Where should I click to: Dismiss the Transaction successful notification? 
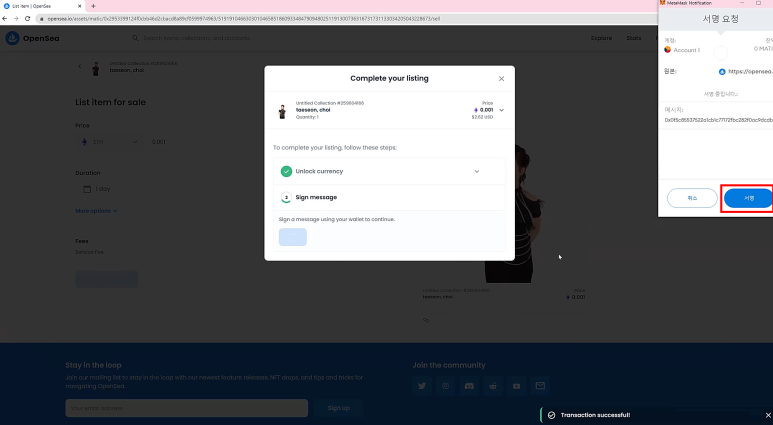coord(768,415)
